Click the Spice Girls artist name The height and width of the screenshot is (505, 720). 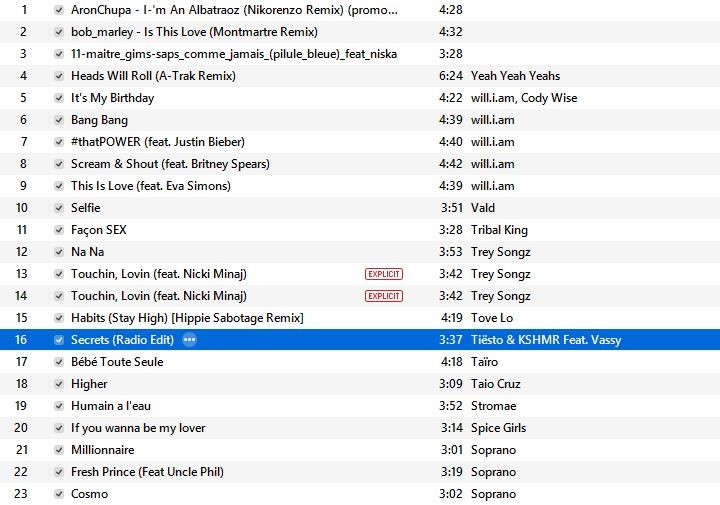498,428
